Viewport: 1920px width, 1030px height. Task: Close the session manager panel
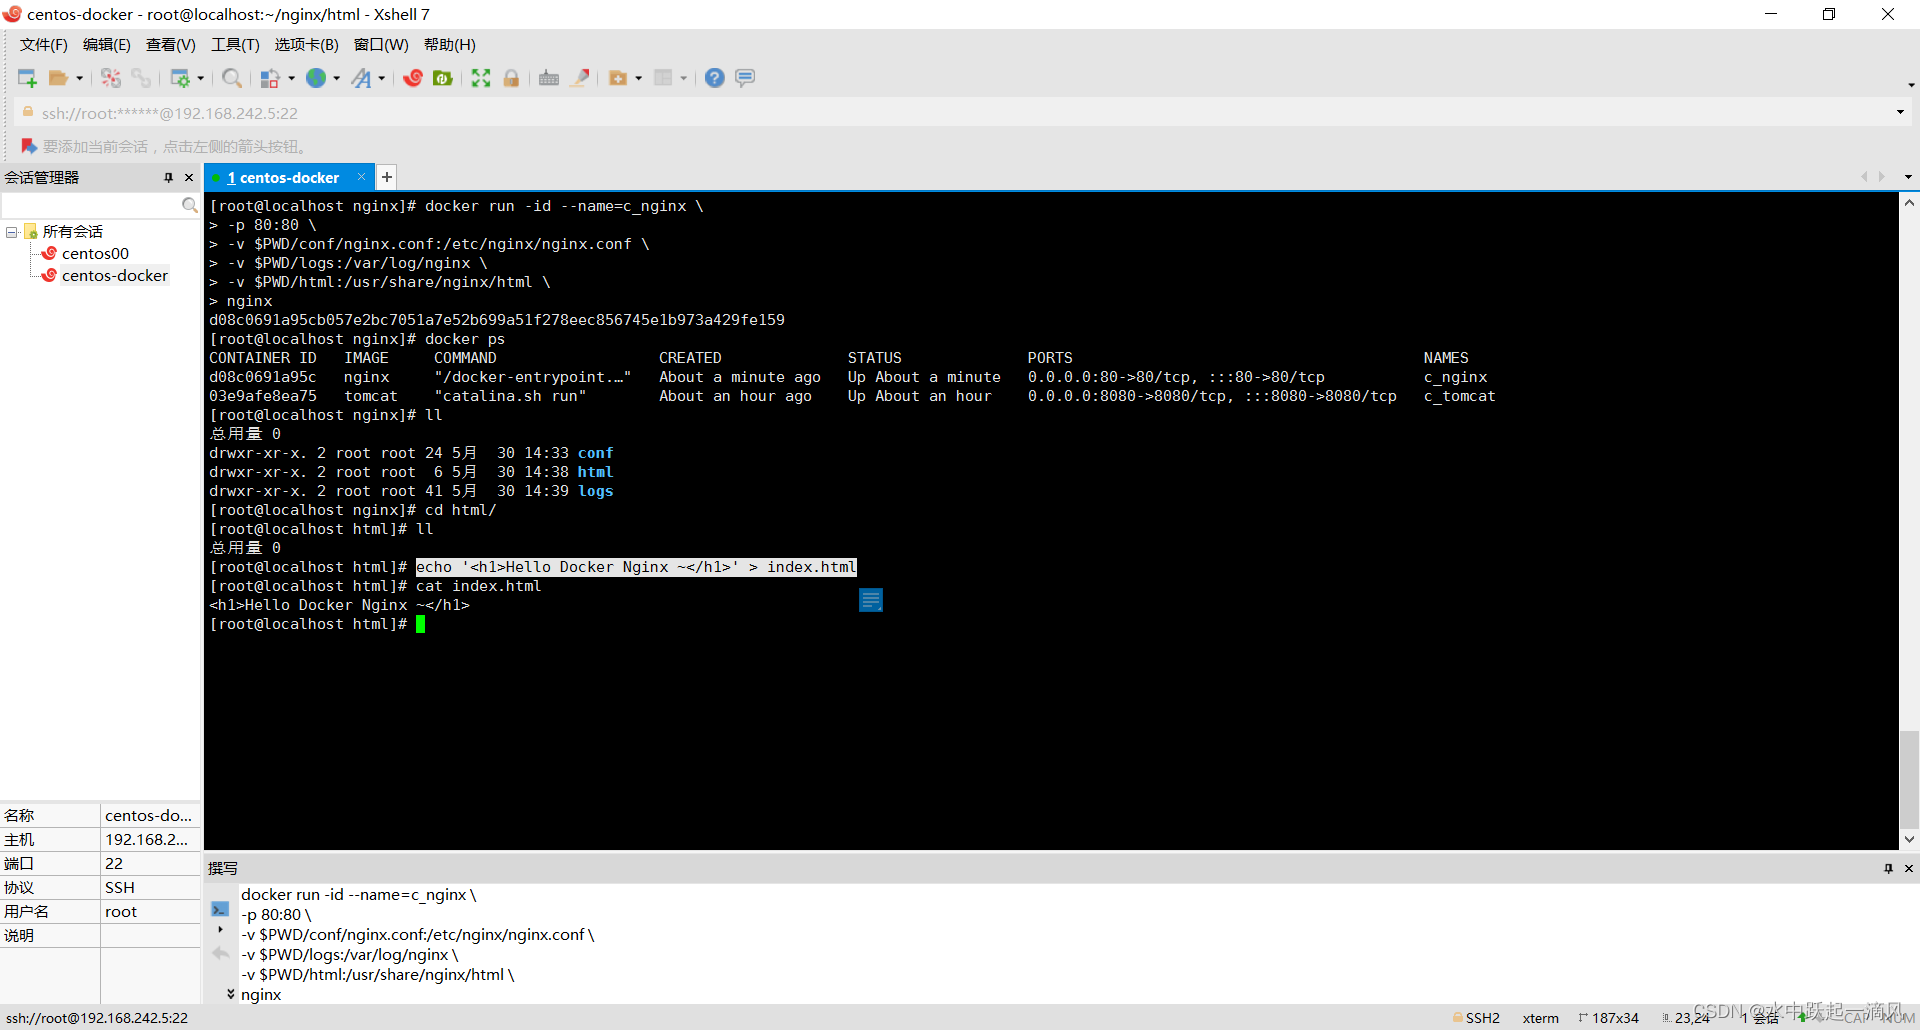pyautogui.click(x=189, y=177)
